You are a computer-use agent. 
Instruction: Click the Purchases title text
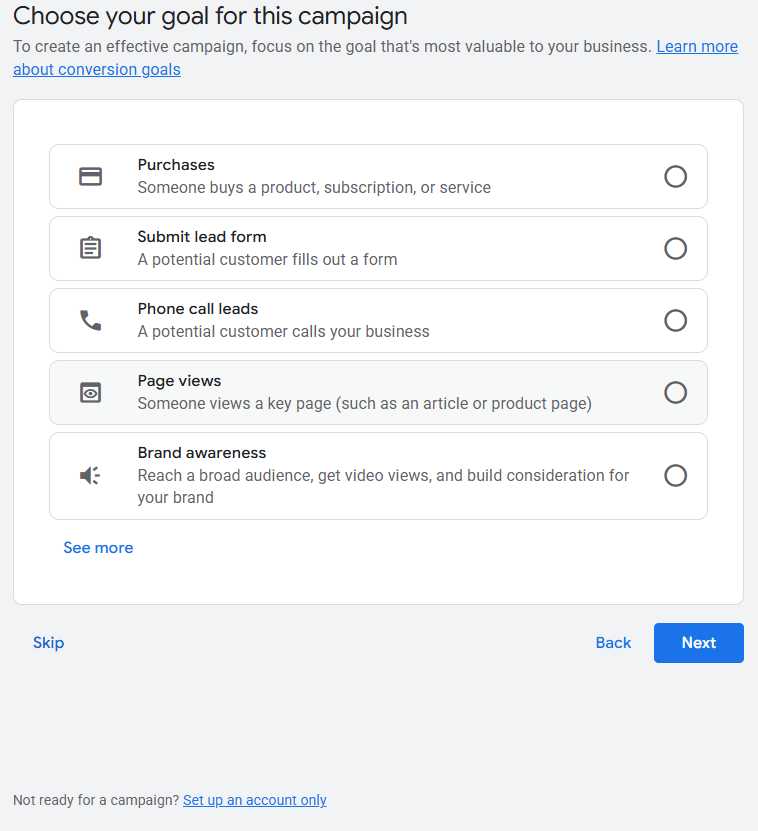[176, 165]
